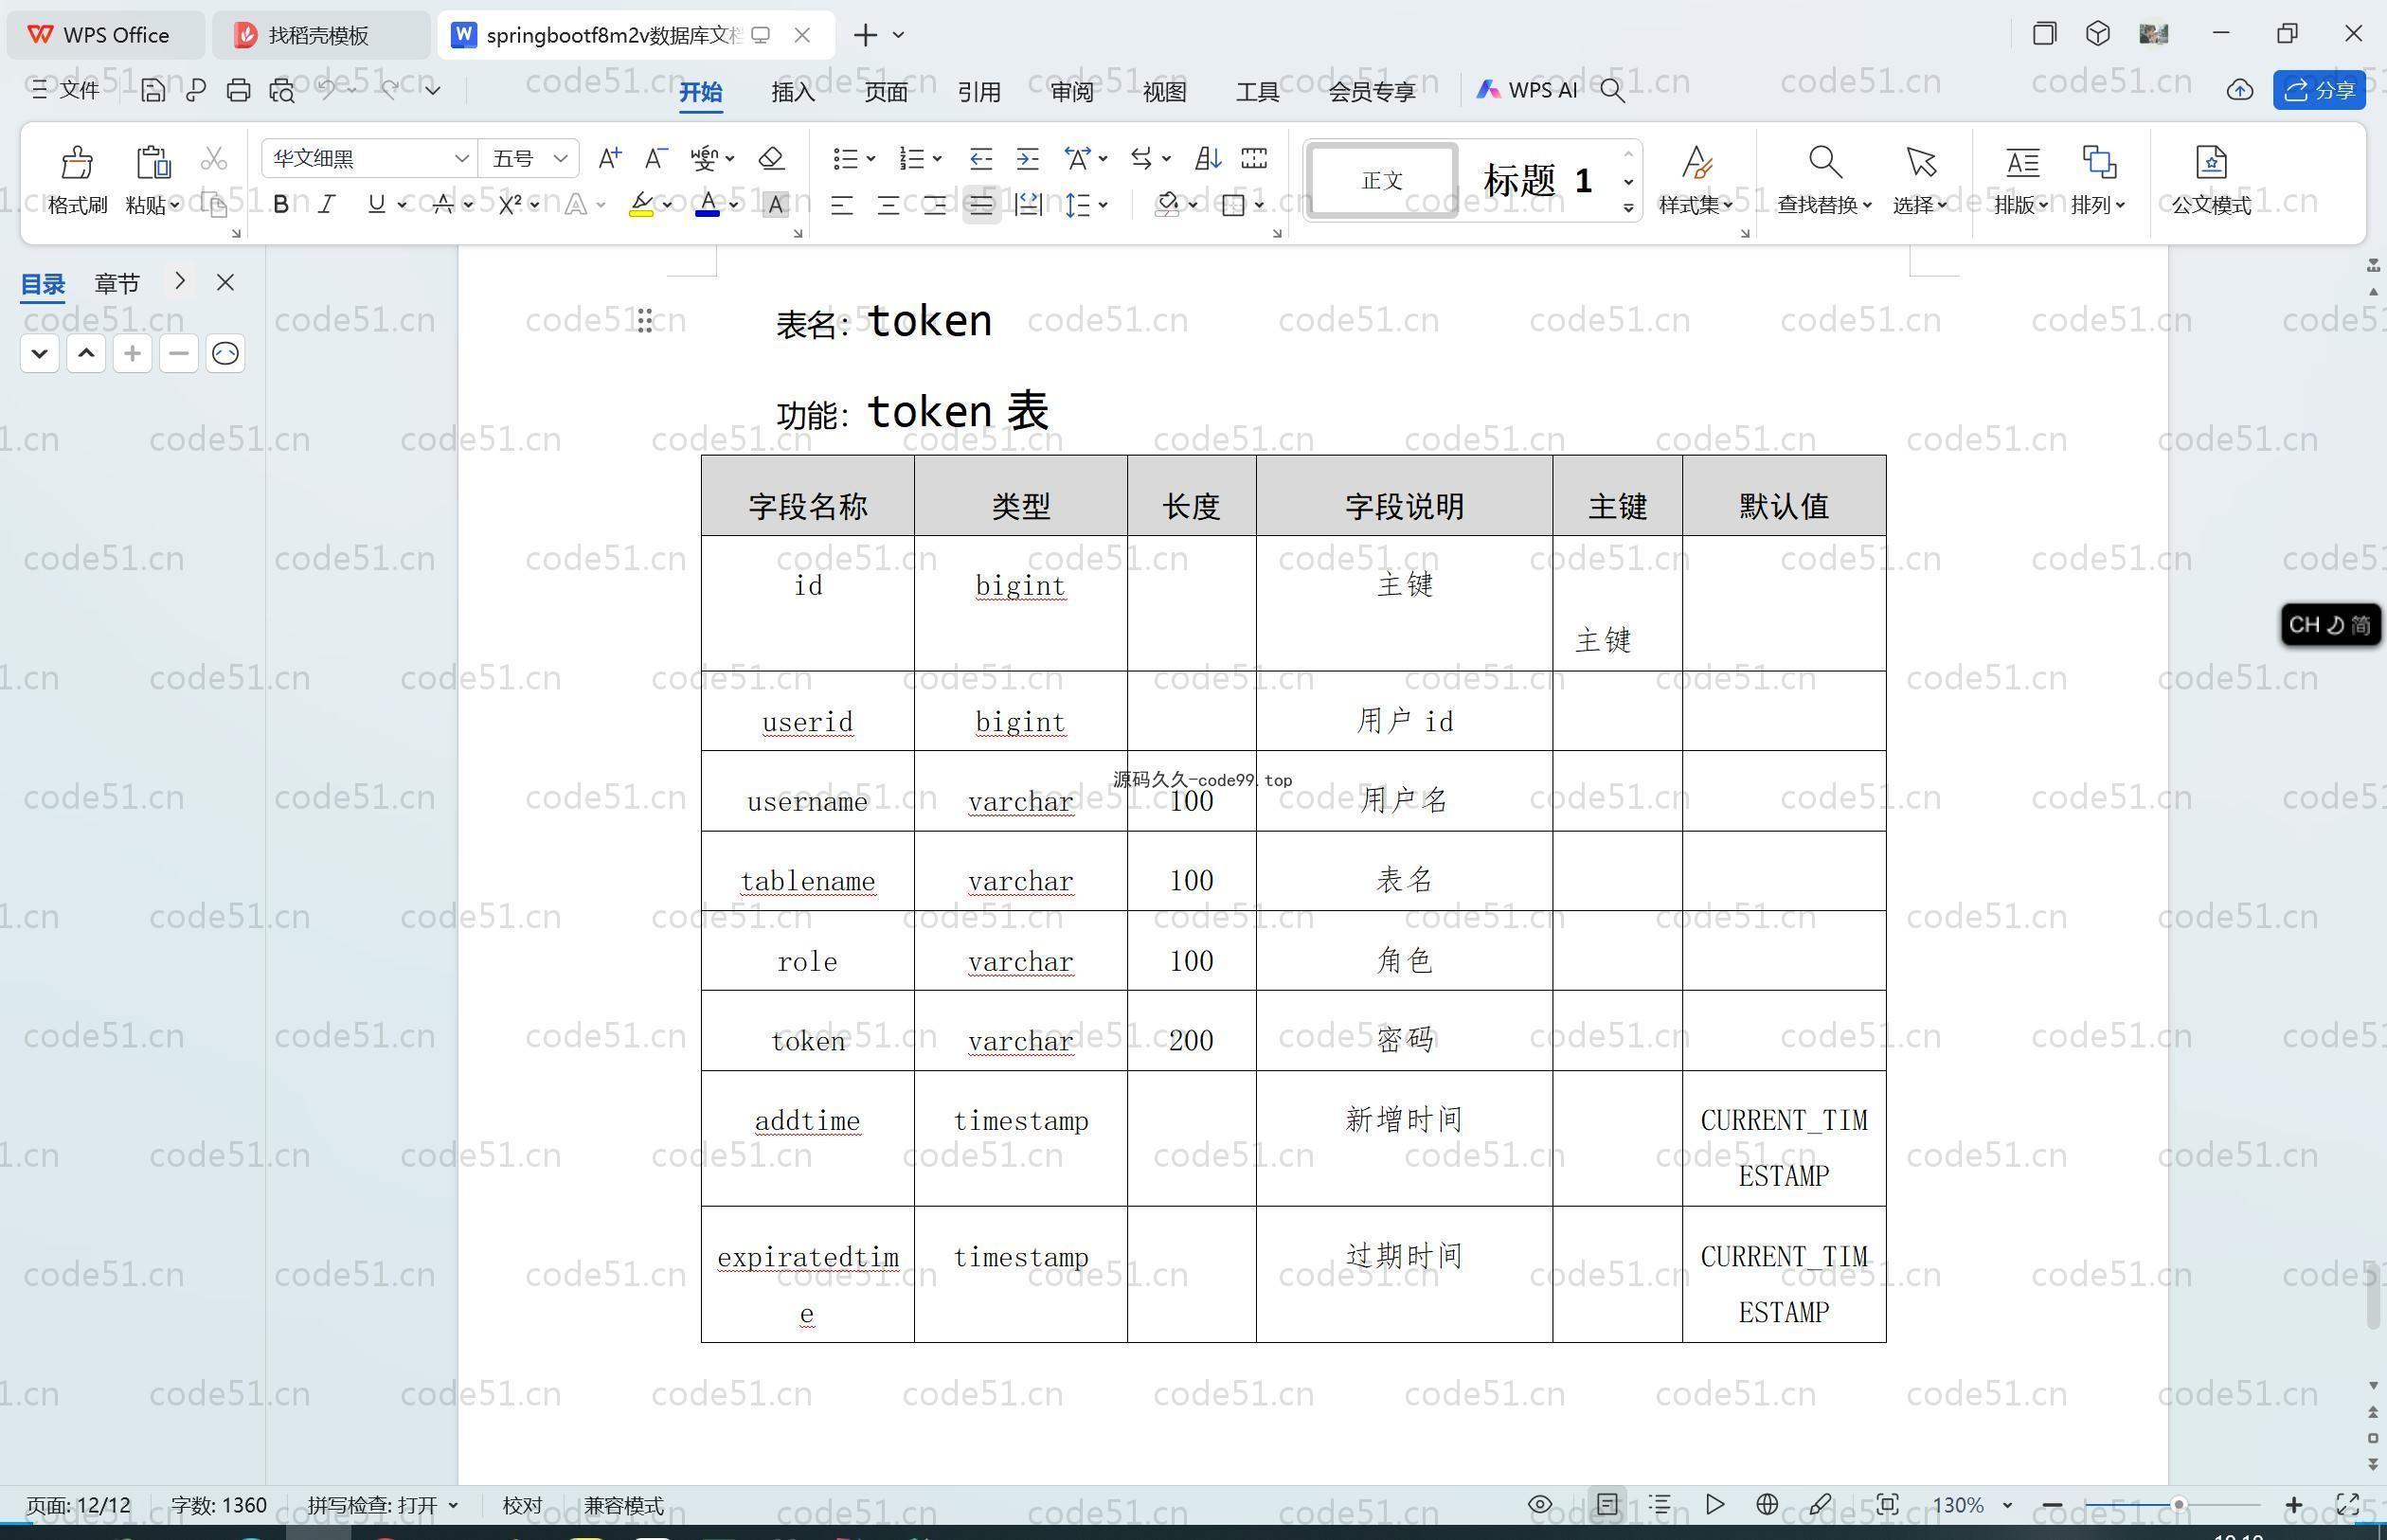Toggle Italic formatting
This screenshot has height=1540, width=2387.
327,205
